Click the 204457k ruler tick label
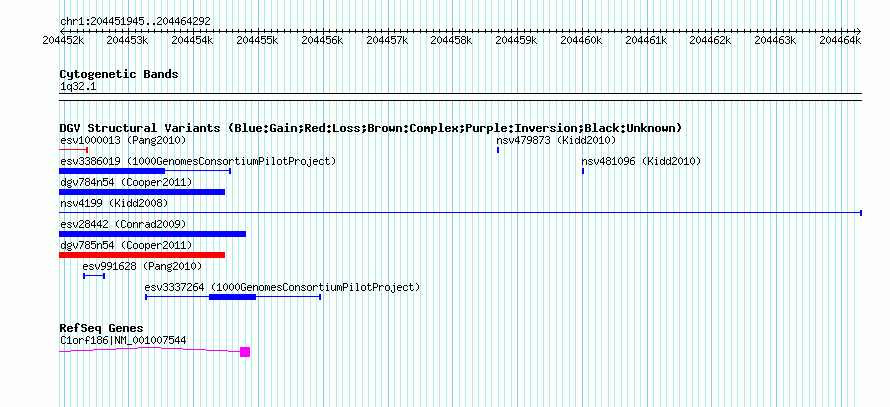890x407 pixels. (388, 40)
